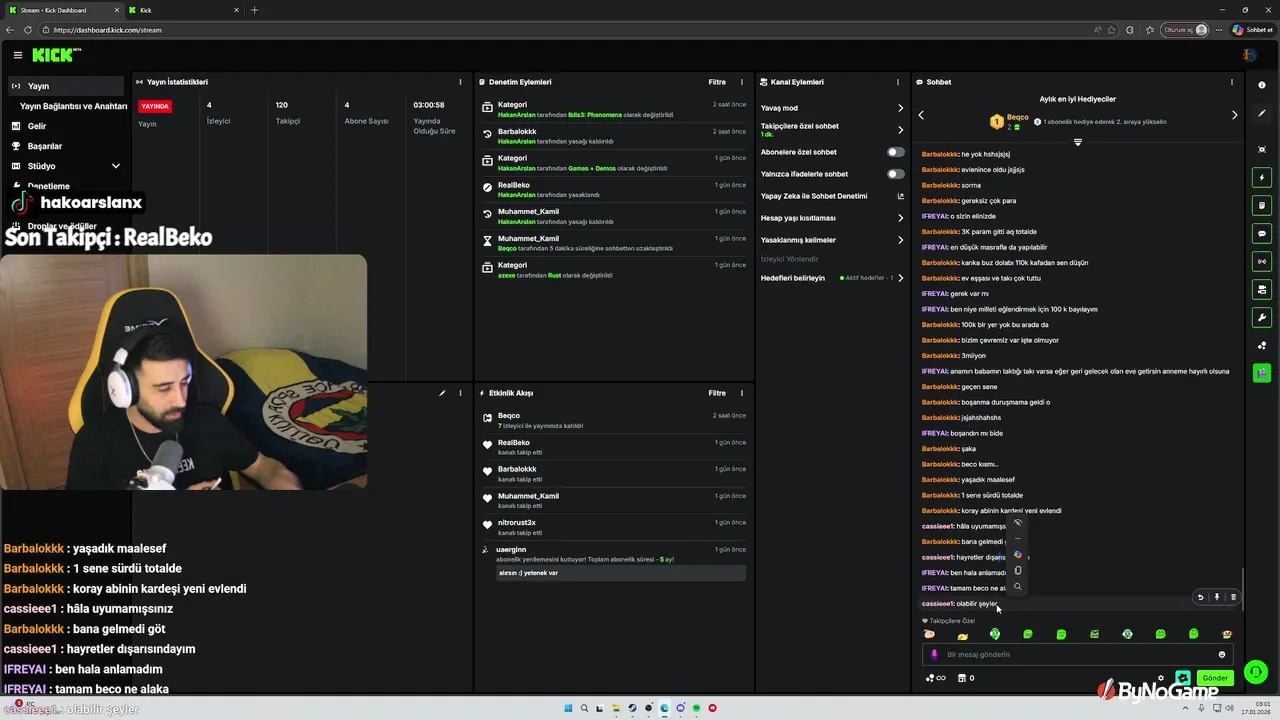Click the hide eye-slash icon in popup toolbar
This screenshot has height=720, width=1280.
(1018, 523)
